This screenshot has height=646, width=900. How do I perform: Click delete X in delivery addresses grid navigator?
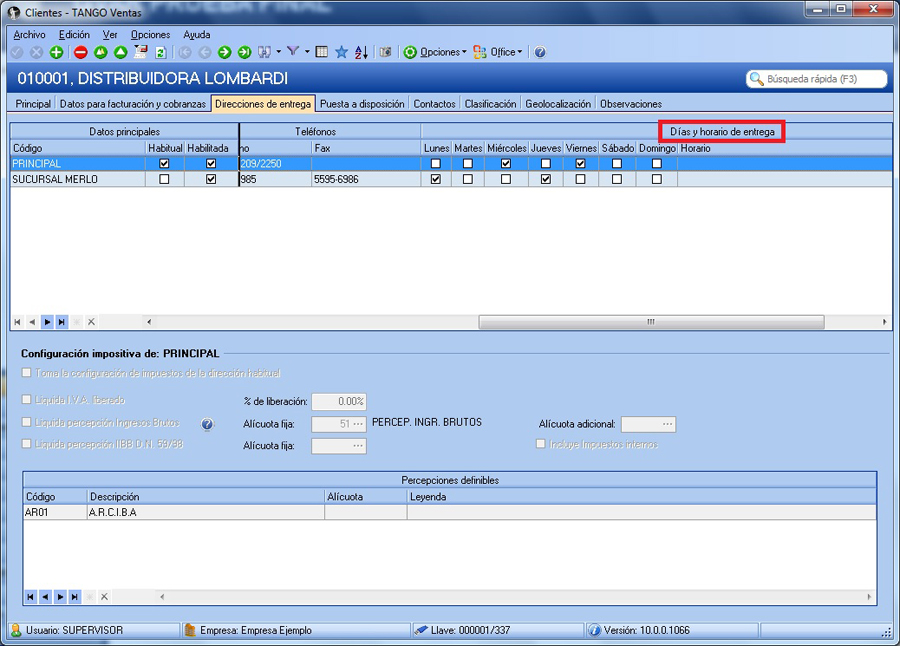click(x=91, y=322)
